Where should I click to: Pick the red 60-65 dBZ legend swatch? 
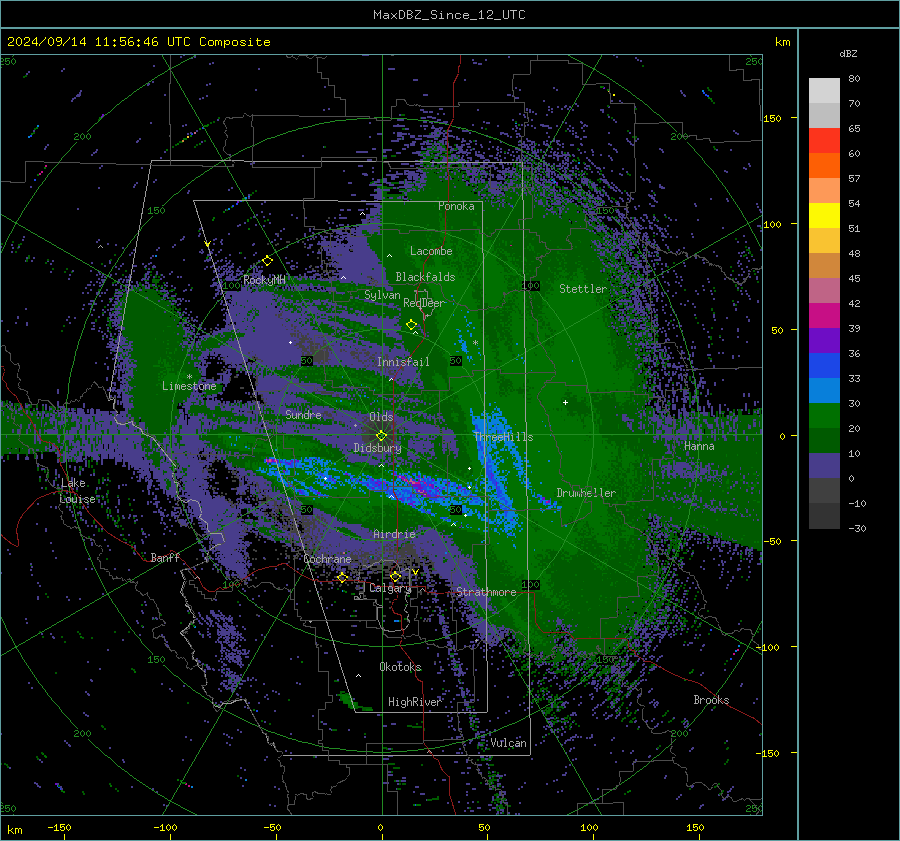[824, 141]
